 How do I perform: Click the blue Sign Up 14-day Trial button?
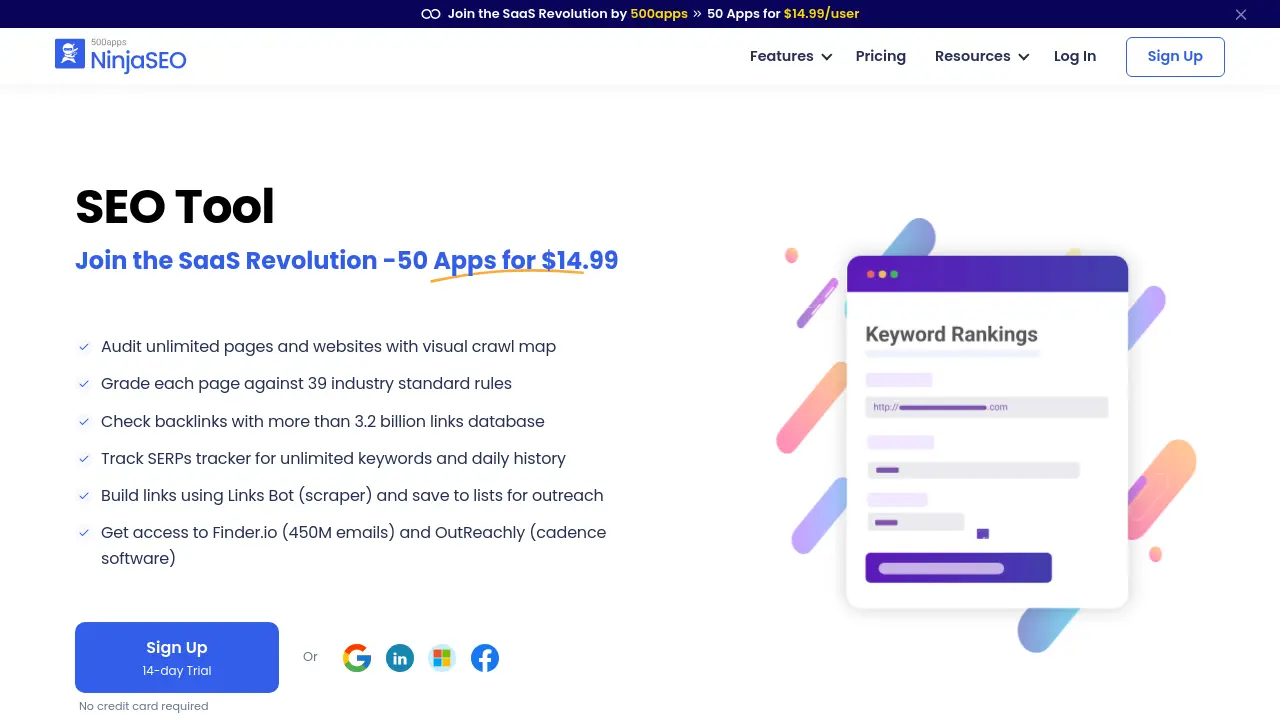177,657
